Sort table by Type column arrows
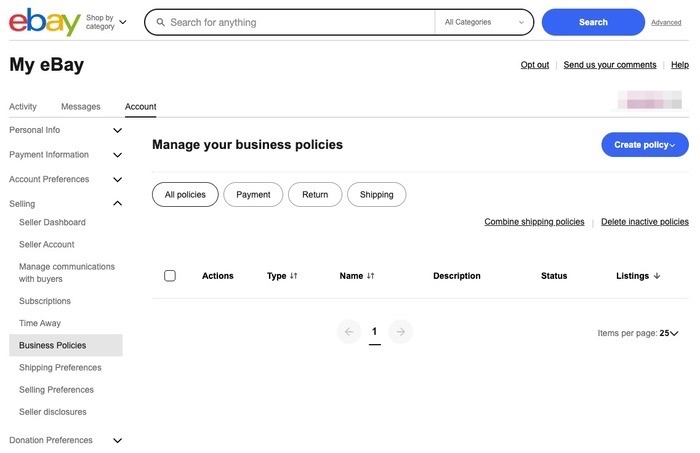Screen dimensions: 700x453 pyautogui.click(x=293, y=276)
